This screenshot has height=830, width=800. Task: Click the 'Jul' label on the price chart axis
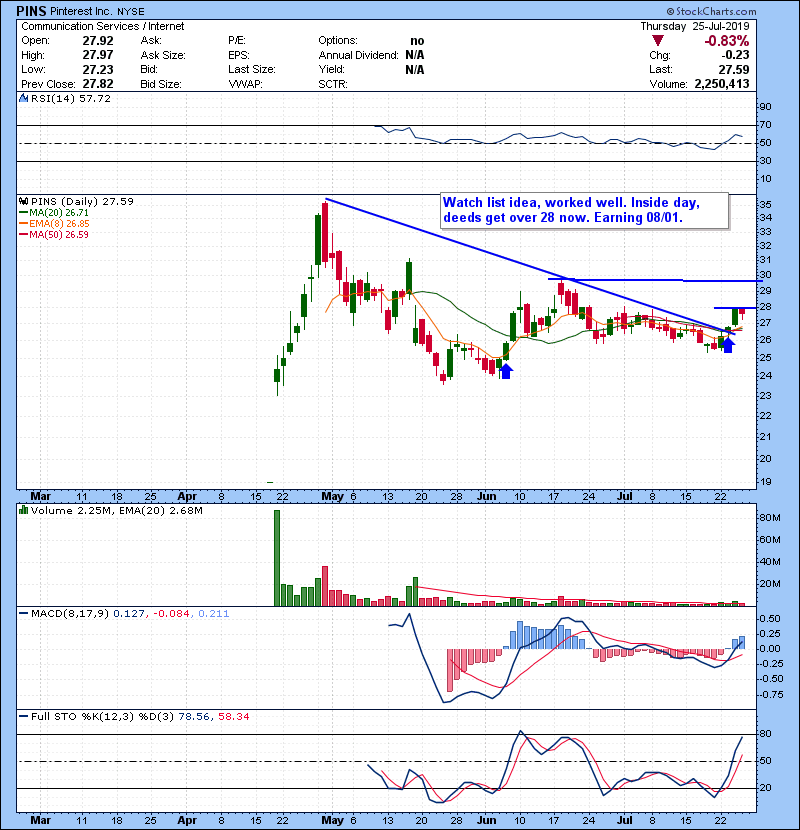pos(625,497)
